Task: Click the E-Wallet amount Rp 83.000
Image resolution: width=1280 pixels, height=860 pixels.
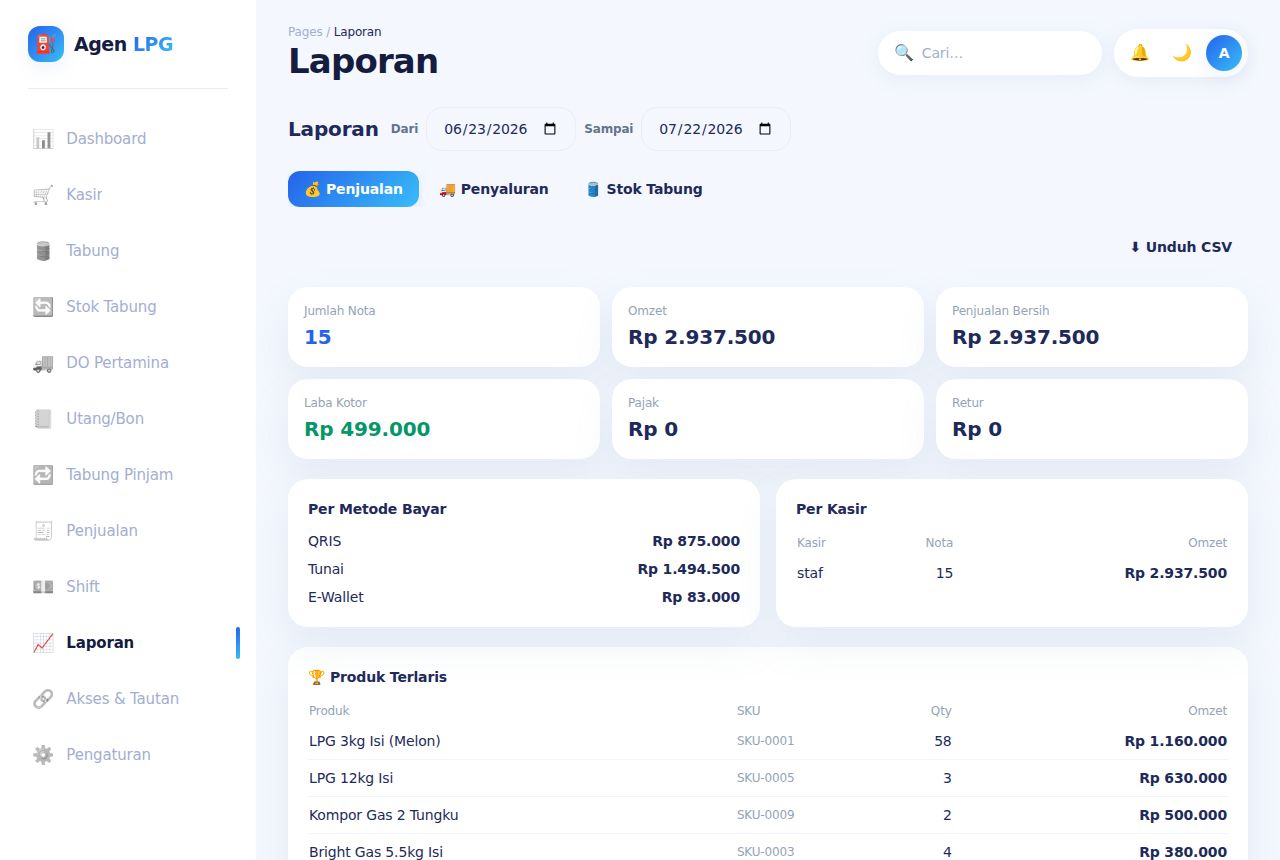Action: pyautogui.click(x=701, y=597)
